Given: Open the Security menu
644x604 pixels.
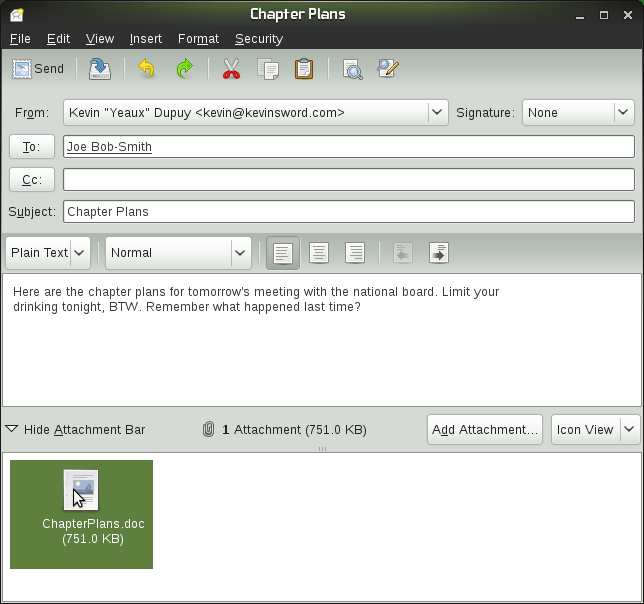Looking at the screenshot, I should [x=258, y=39].
